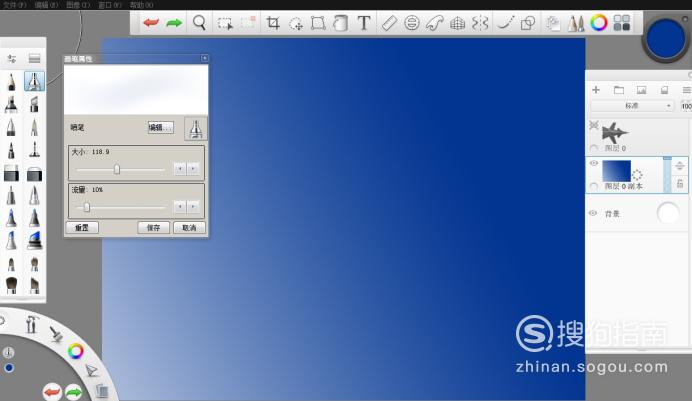
Task: Toggle the Symmetry tool
Action: [x=480, y=22]
